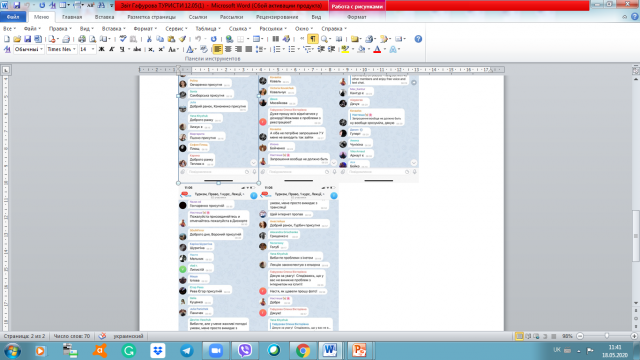
Task: Click the Format Painter brush icon
Action: coord(182,39)
